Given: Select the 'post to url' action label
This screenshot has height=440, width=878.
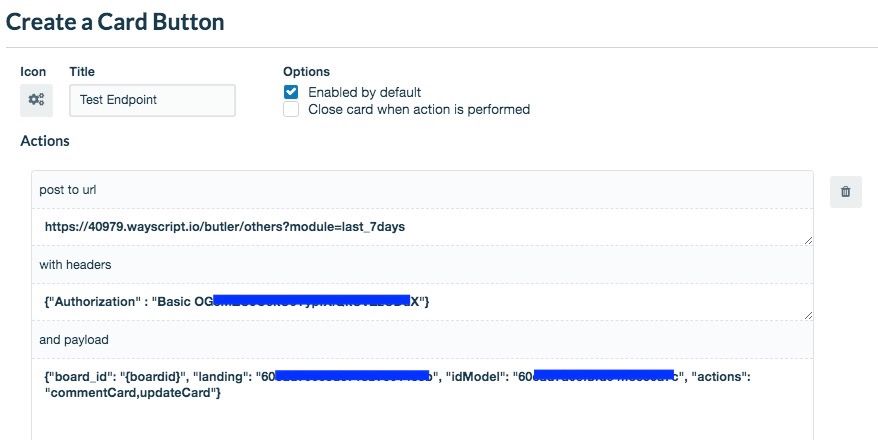Looking at the screenshot, I should coord(68,190).
